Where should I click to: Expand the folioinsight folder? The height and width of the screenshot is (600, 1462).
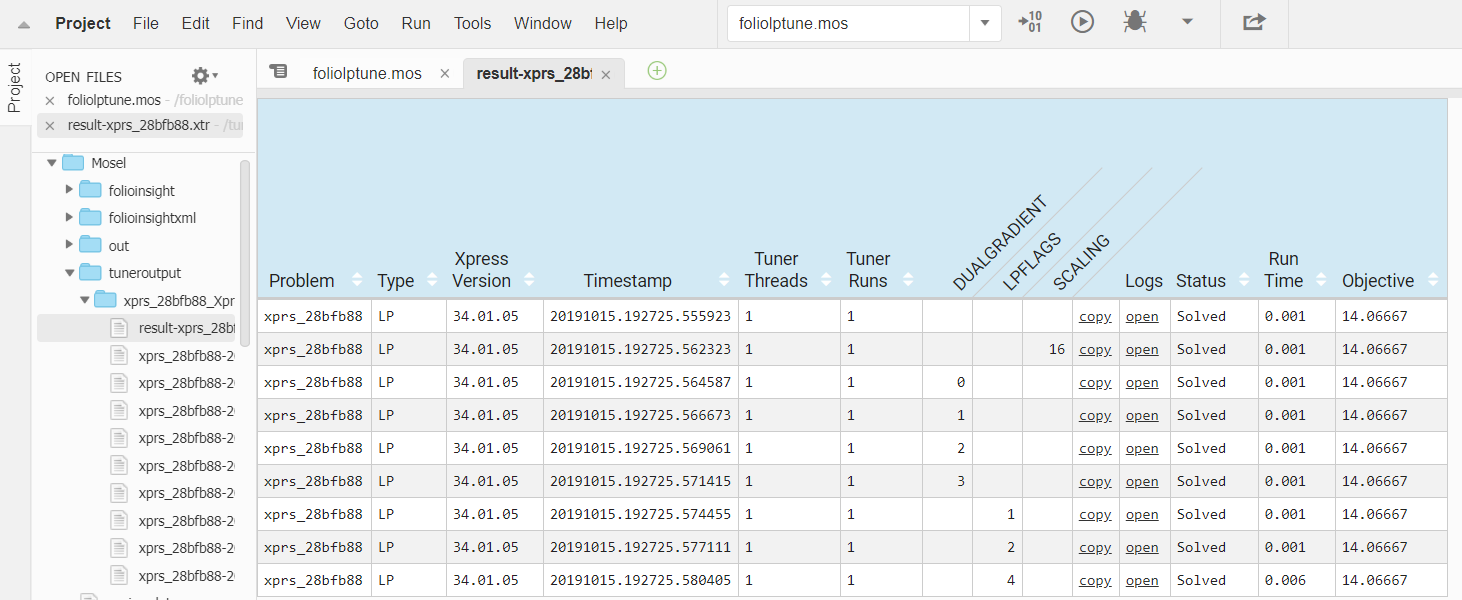68,190
